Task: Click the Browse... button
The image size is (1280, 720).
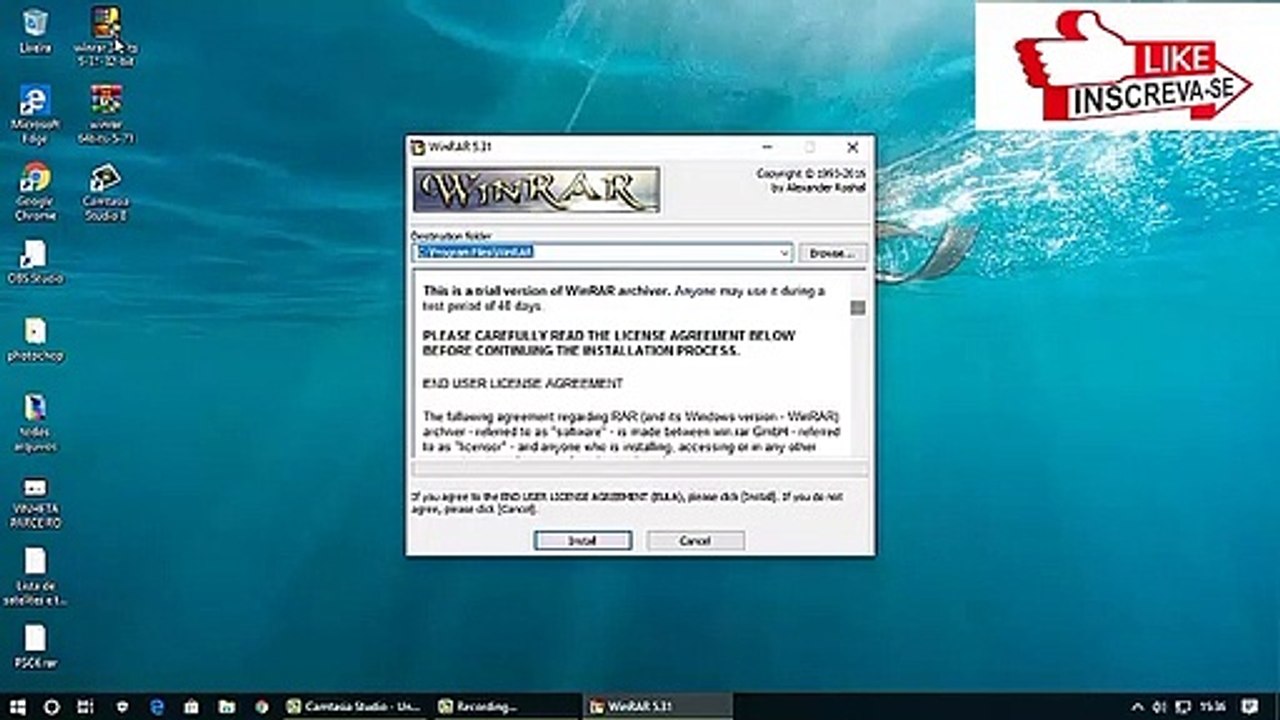Action: point(832,253)
